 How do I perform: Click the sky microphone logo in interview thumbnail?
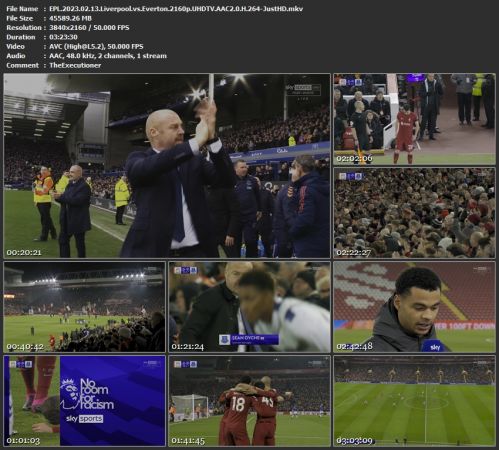[x=435, y=347]
